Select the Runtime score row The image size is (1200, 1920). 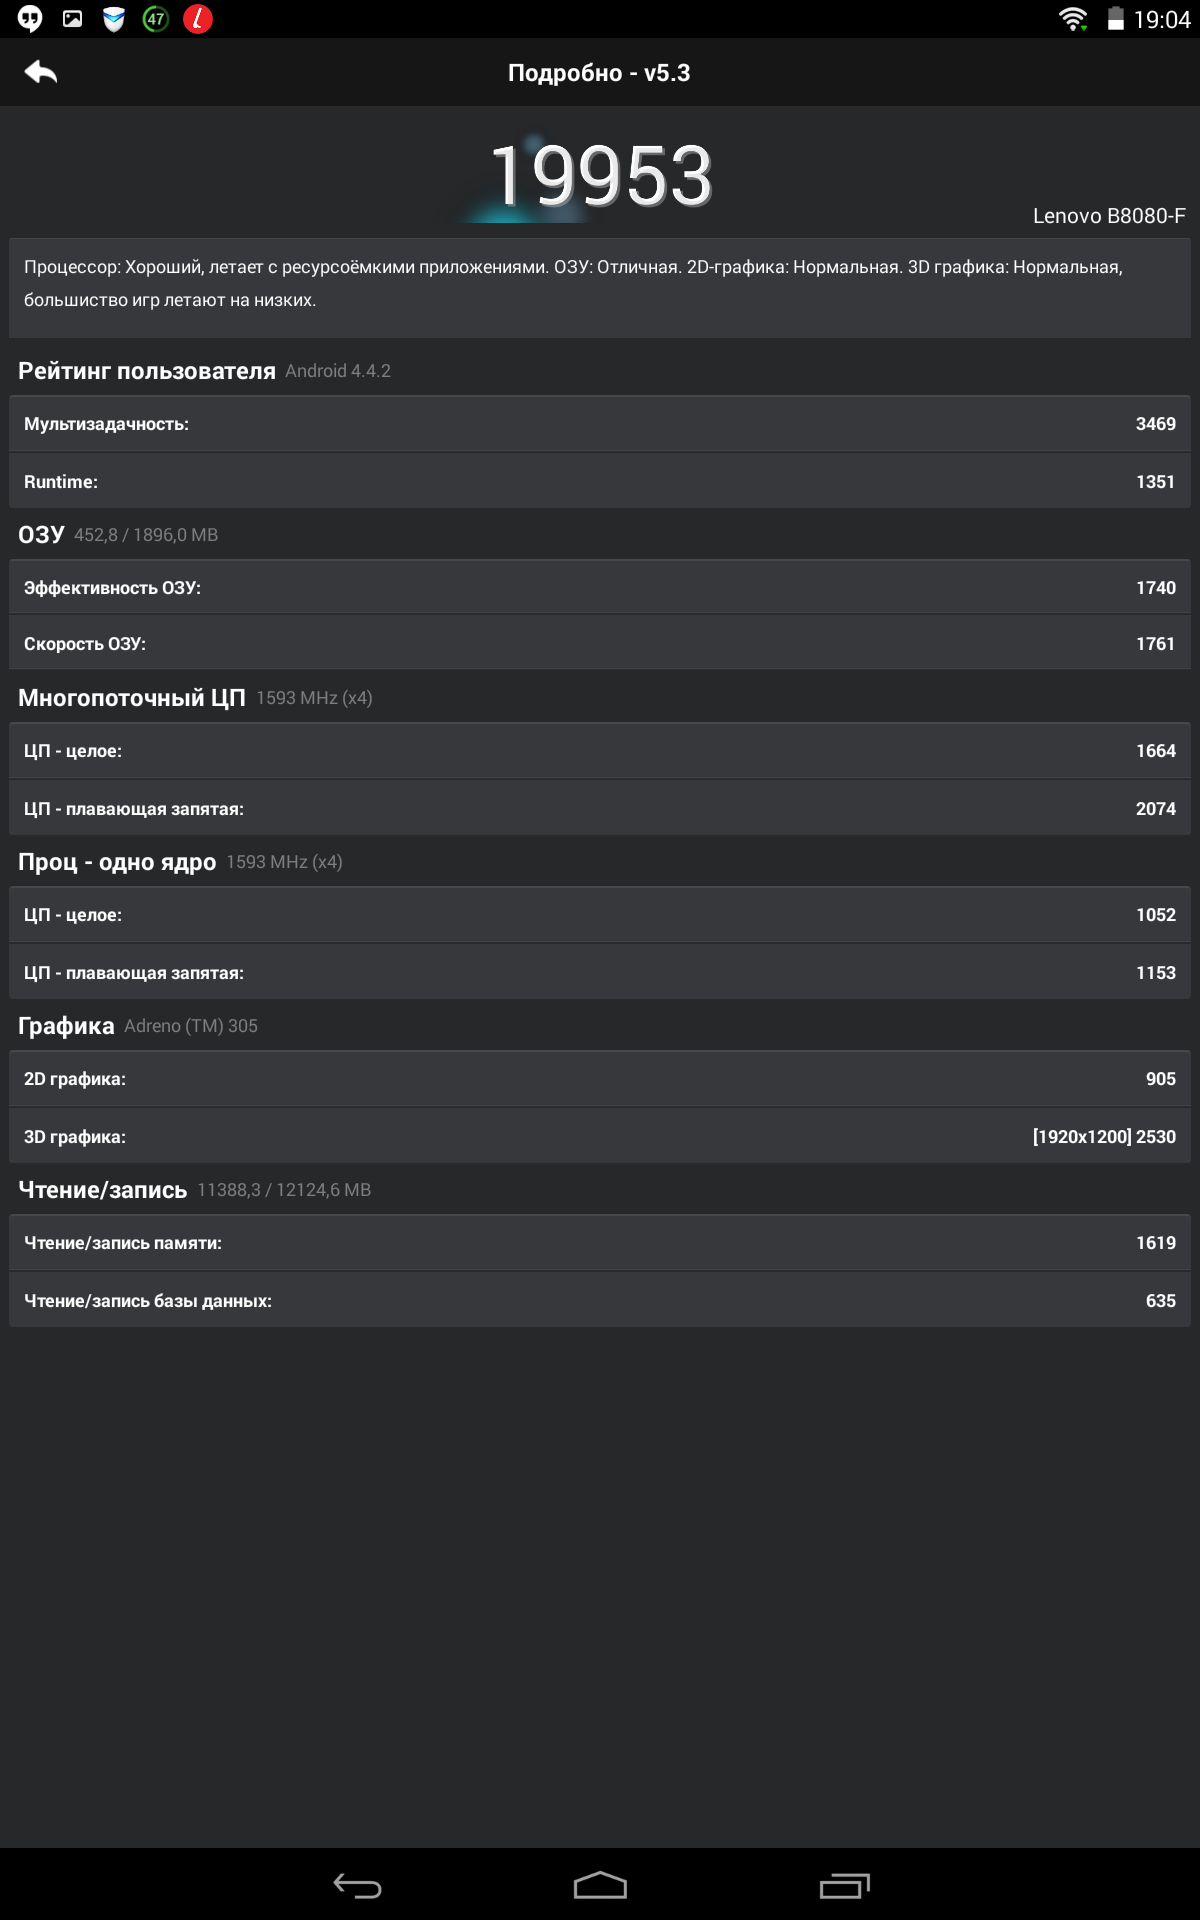coord(600,481)
